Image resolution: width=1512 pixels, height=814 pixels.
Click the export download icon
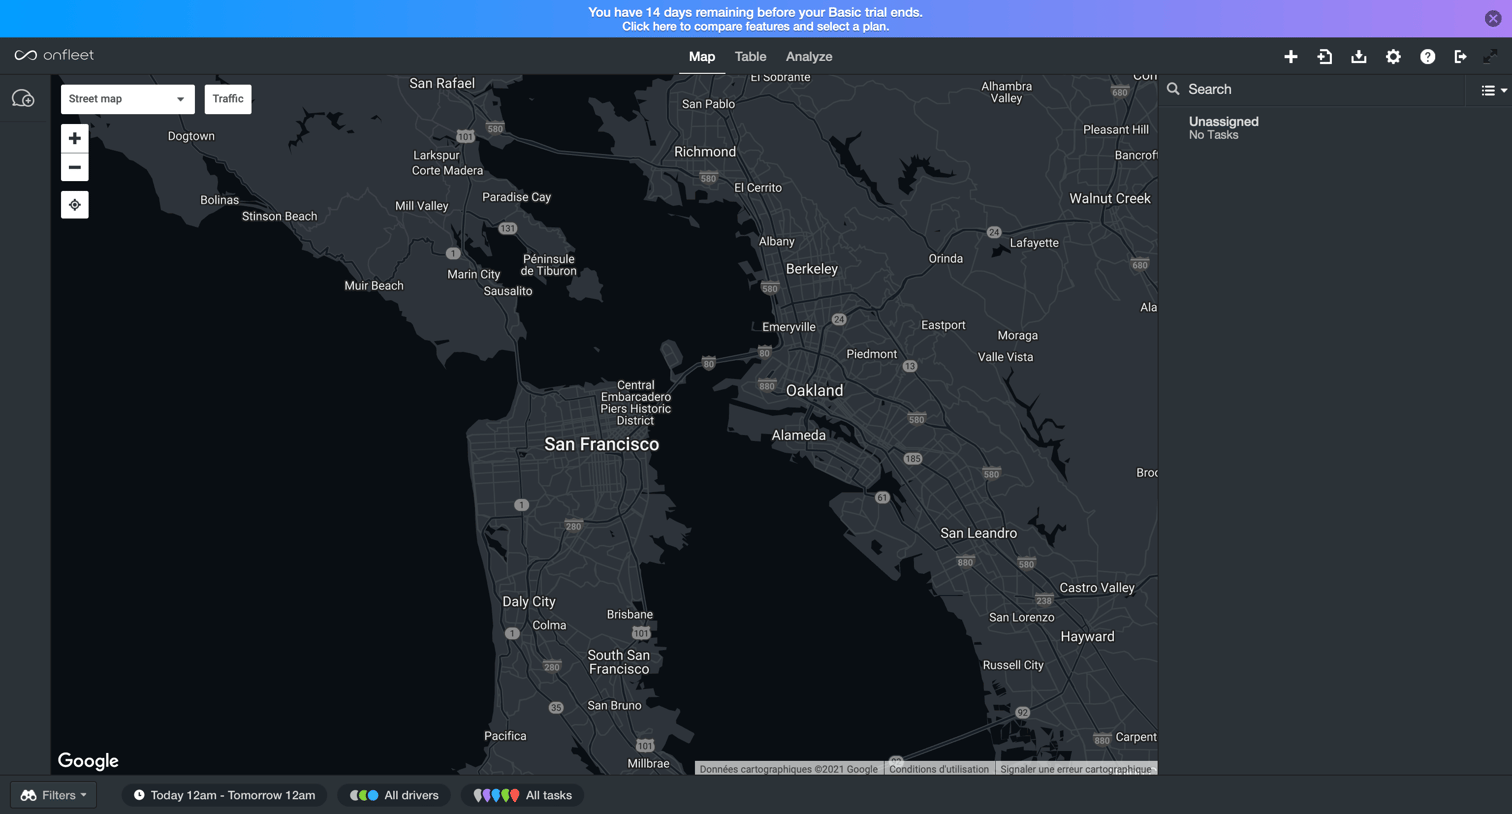point(1359,57)
